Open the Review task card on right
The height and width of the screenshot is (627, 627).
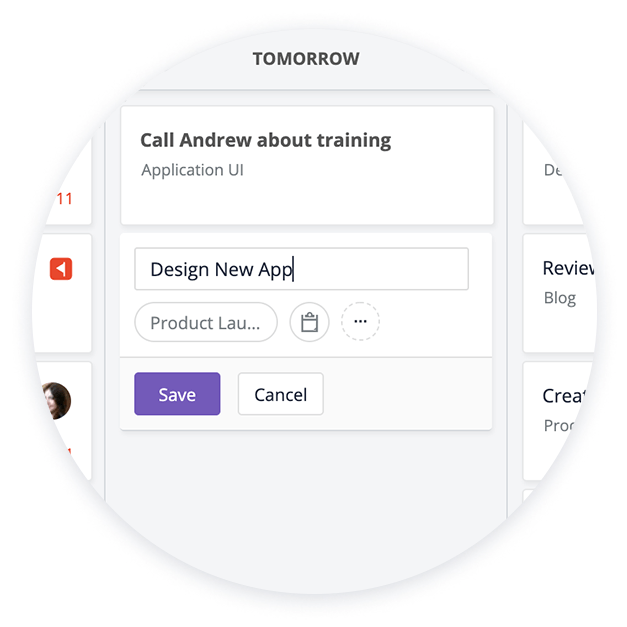point(560,293)
